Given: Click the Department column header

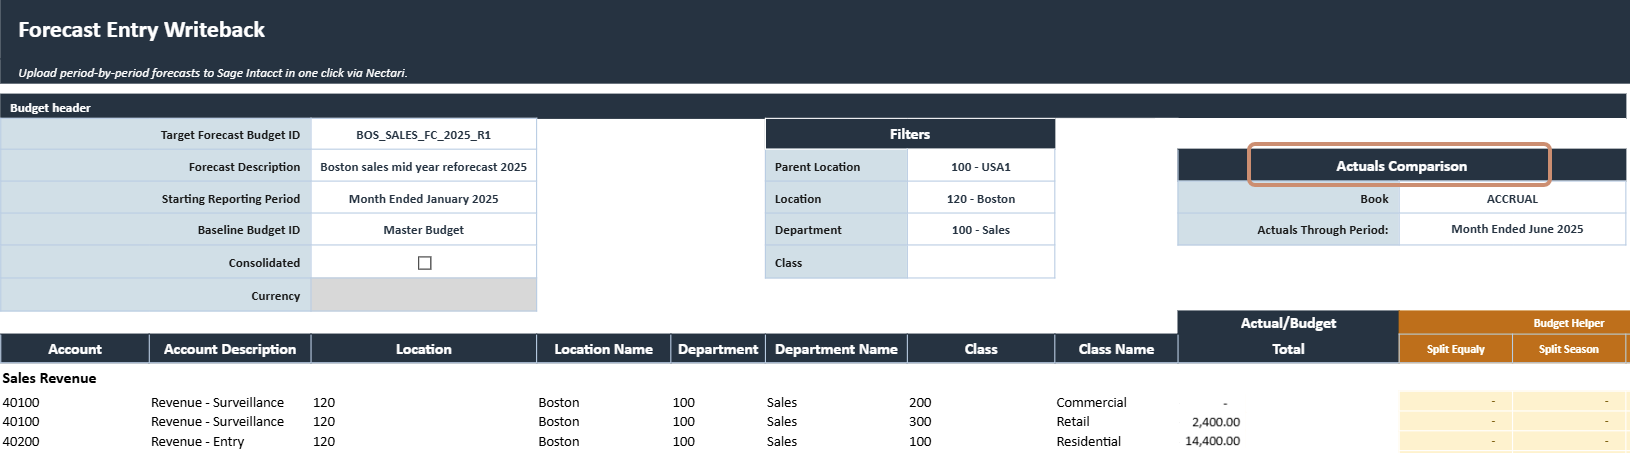Looking at the screenshot, I should pyautogui.click(x=718, y=349).
